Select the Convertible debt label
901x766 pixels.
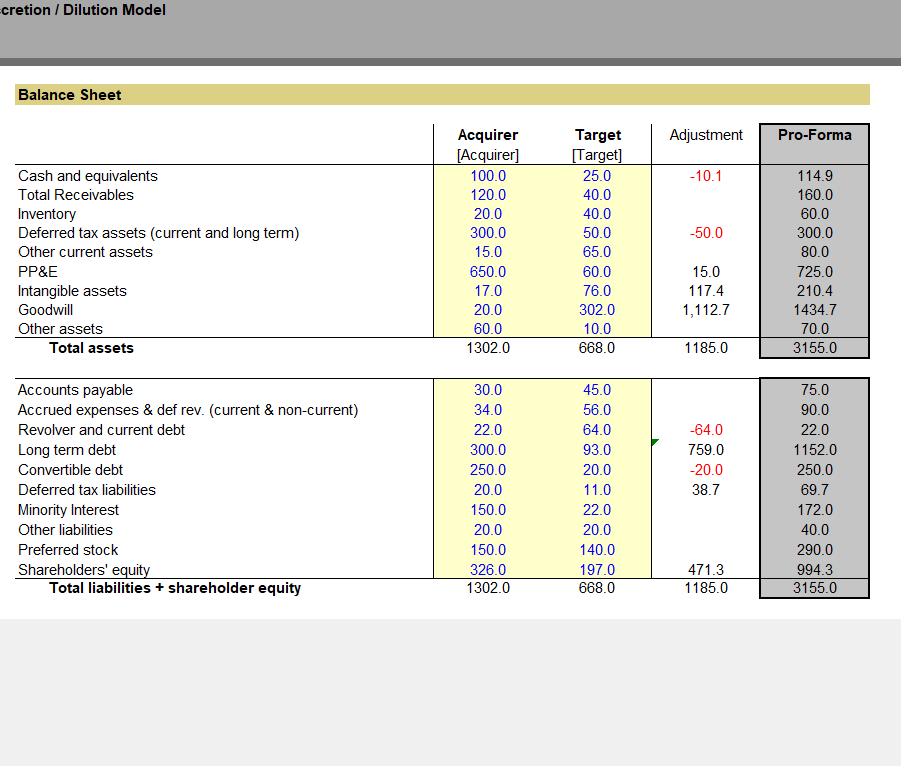click(x=70, y=470)
